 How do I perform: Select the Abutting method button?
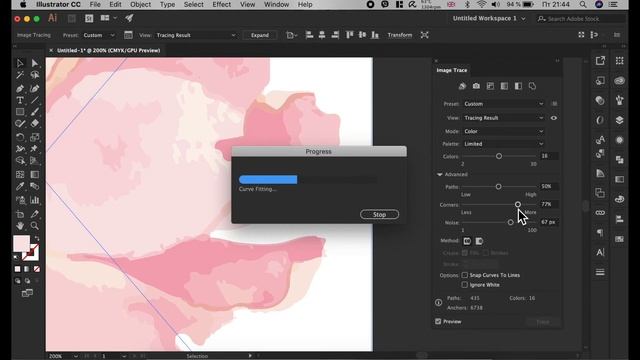tap(467, 241)
